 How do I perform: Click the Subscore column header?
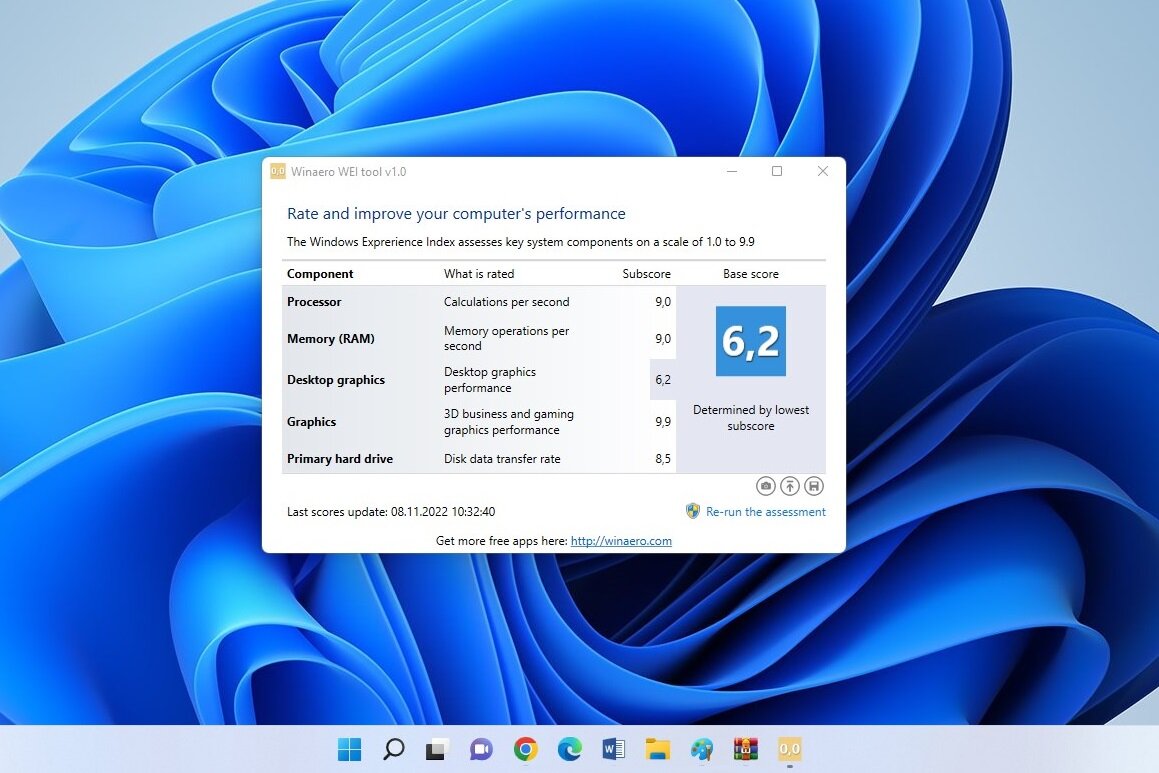click(647, 273)
